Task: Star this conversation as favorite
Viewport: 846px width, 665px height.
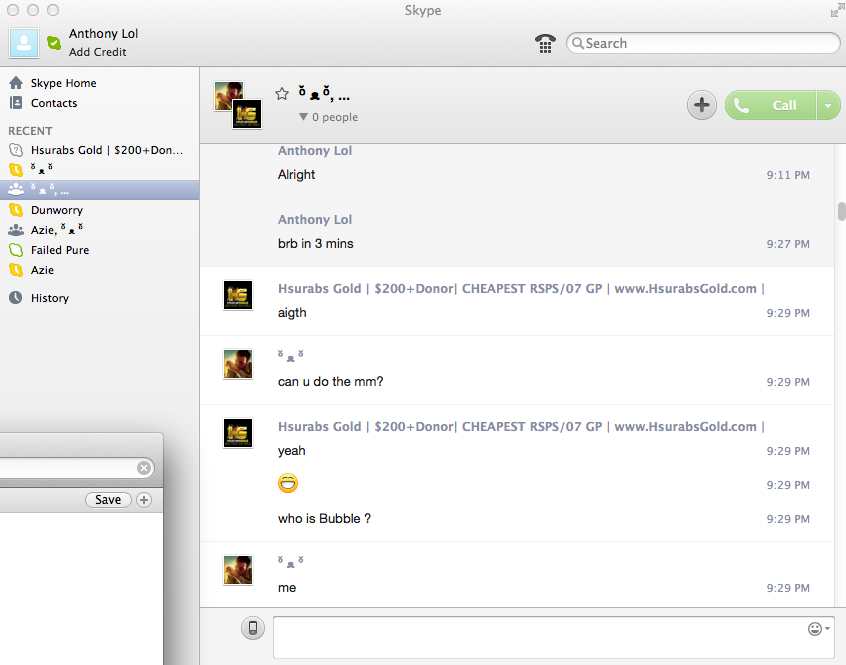Action: point(282,94)
